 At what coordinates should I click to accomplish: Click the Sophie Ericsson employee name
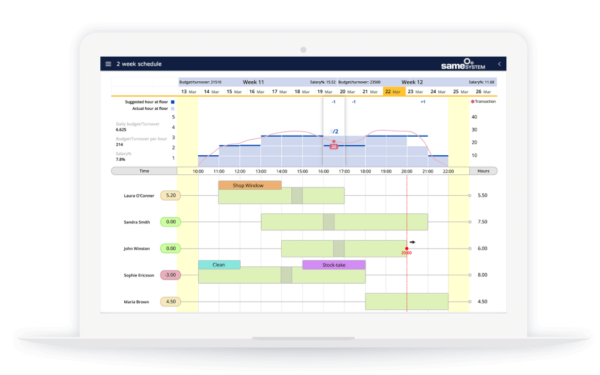pyautogui.click(x=139, y=275)
